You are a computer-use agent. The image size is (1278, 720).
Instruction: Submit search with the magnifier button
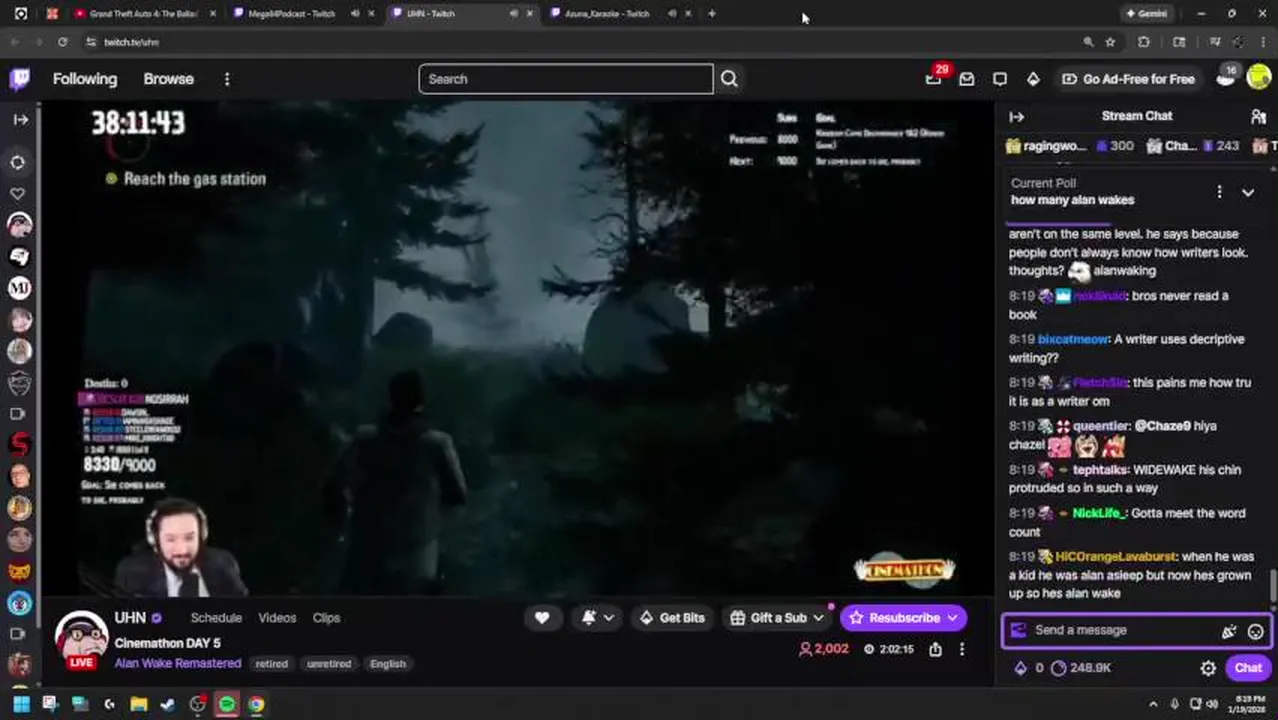pos(729,79)
